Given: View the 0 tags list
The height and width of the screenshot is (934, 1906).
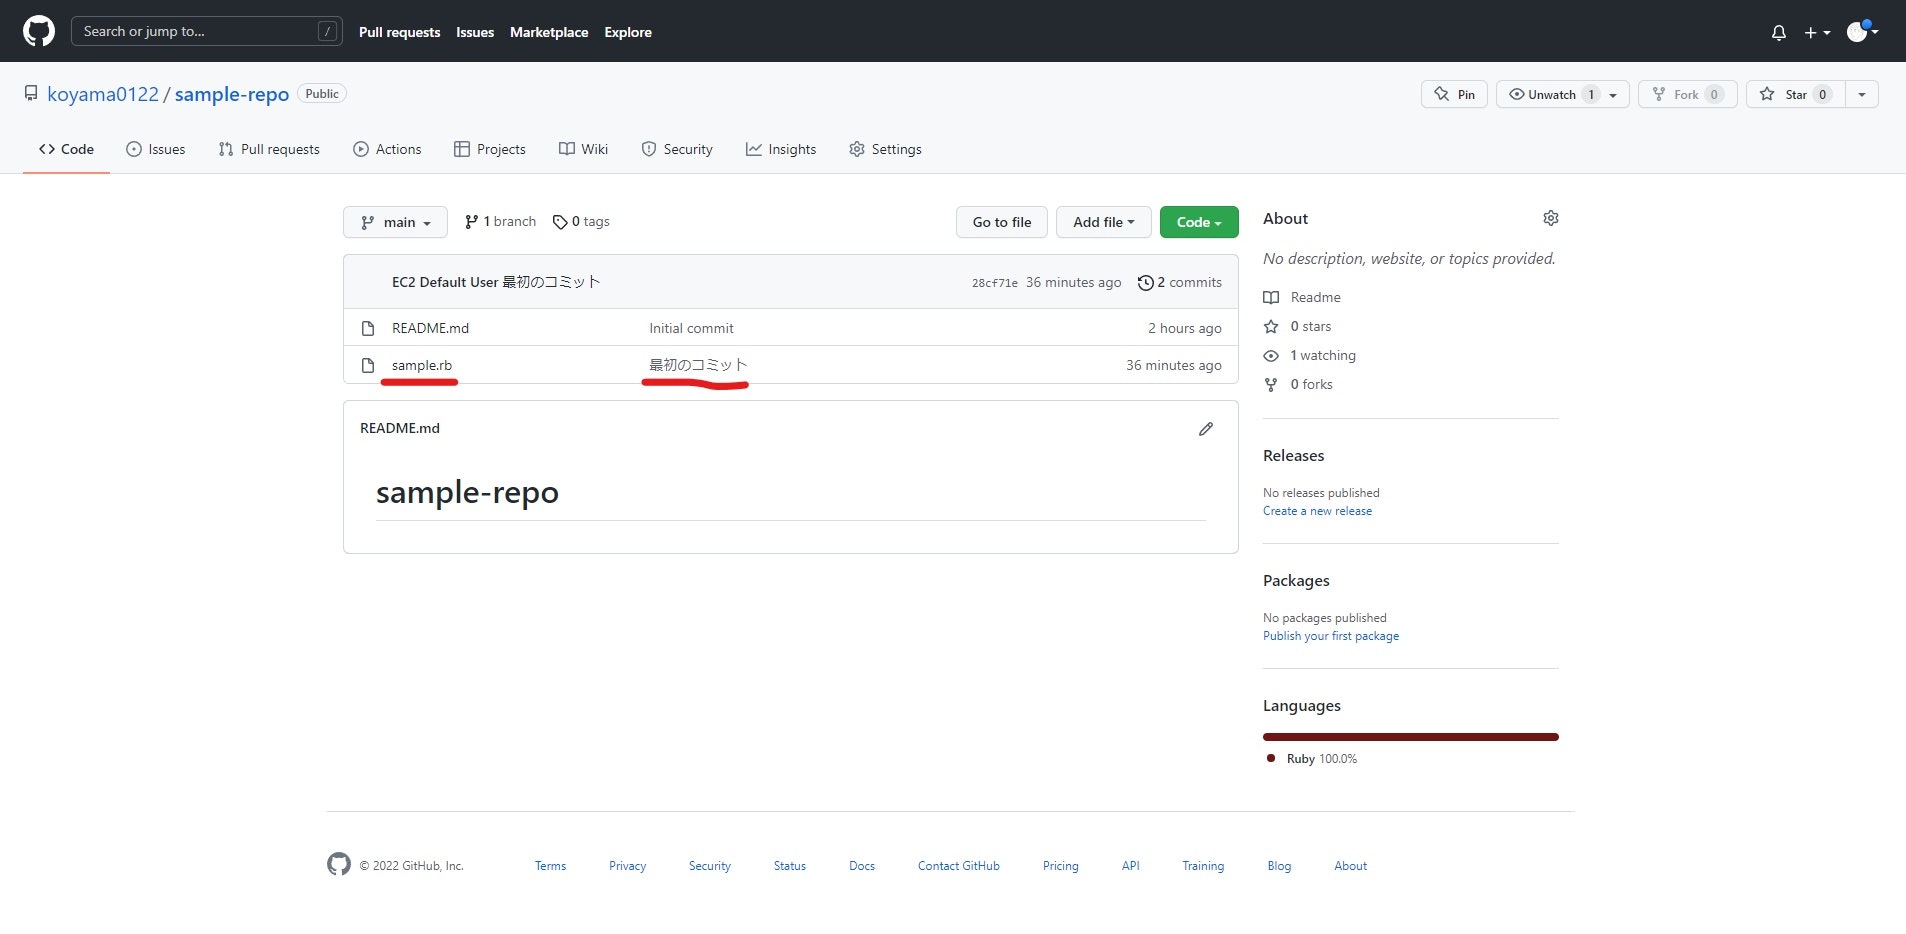Looking at the screenshot, I should (x=581, y=222).
